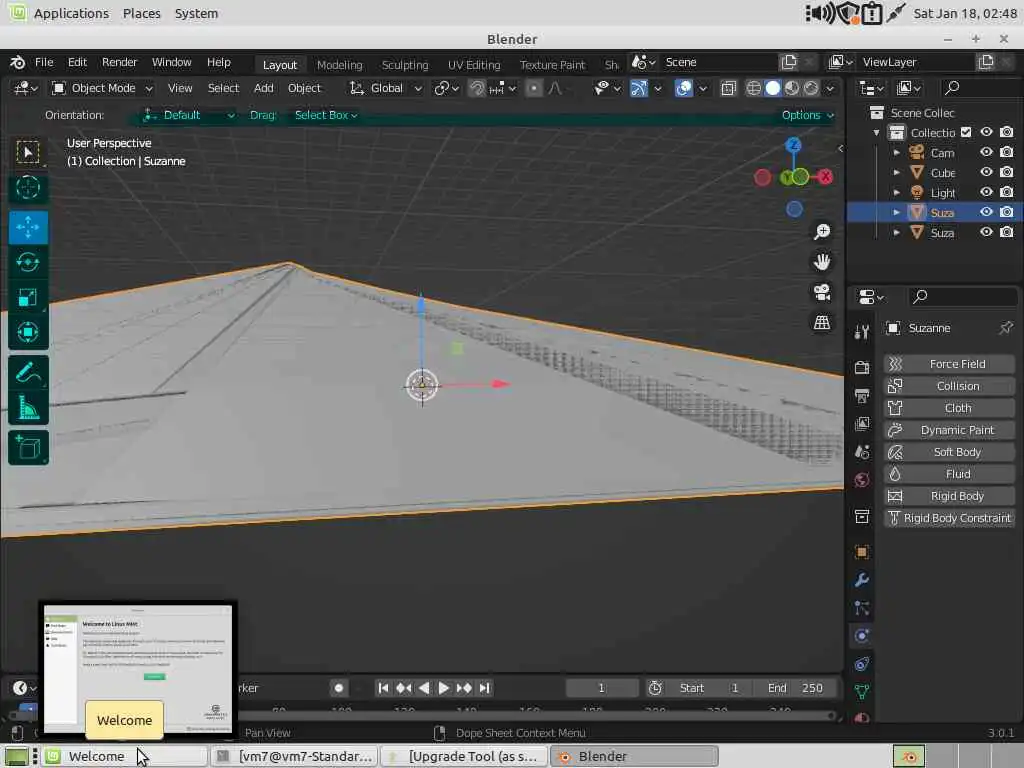Viewport: 1024px width, 768px height.
Task: Open the viewport Select menu
Action: (223, 88)
